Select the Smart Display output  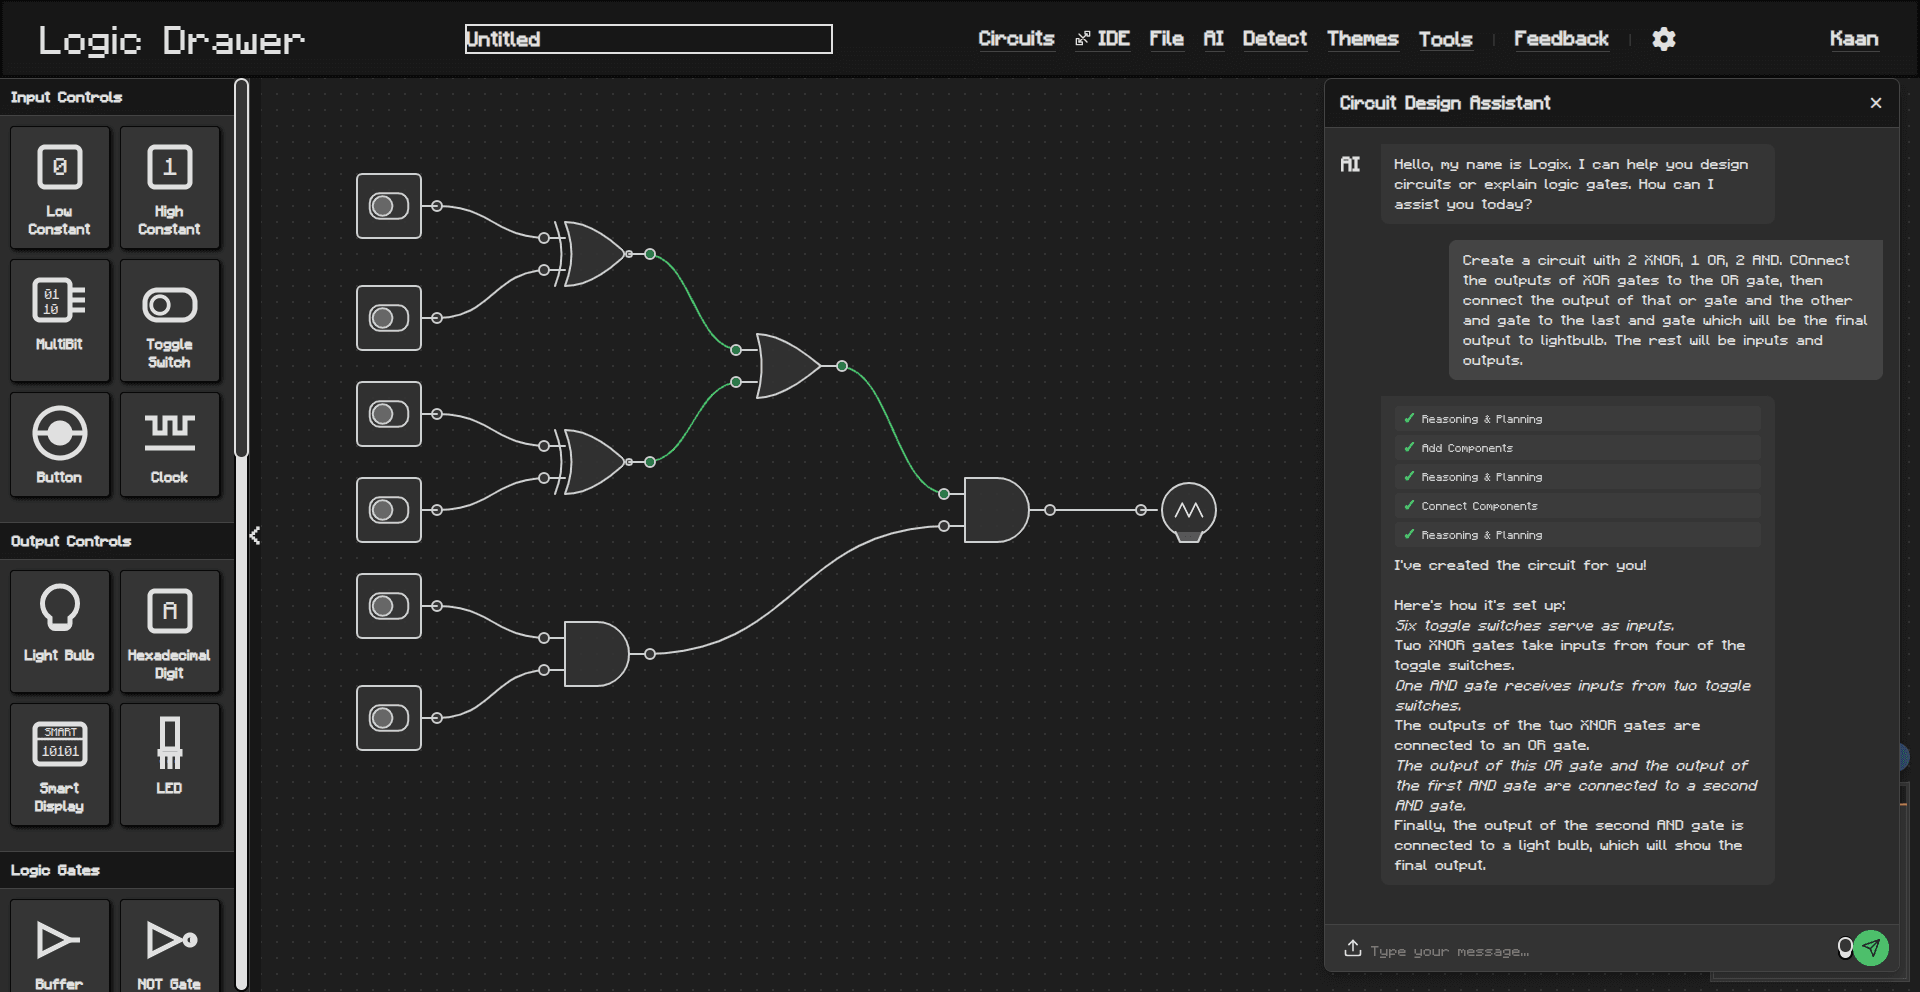(59, 763)
